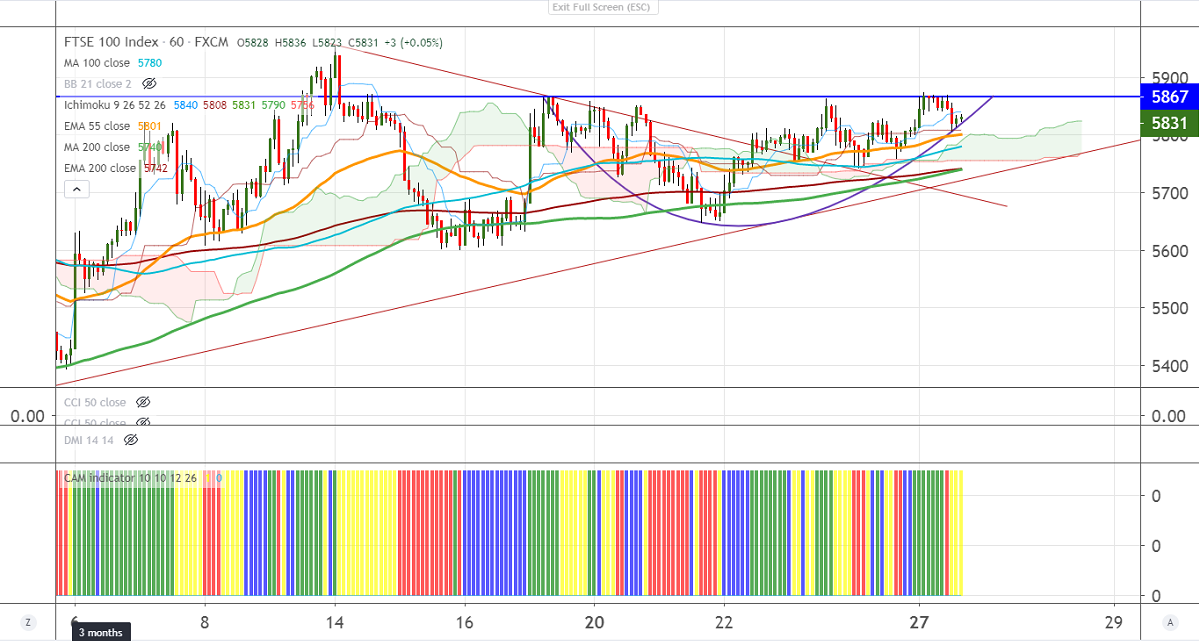
Task: Select the MA 200 close legend label
Action: click(x=97, y=147)
